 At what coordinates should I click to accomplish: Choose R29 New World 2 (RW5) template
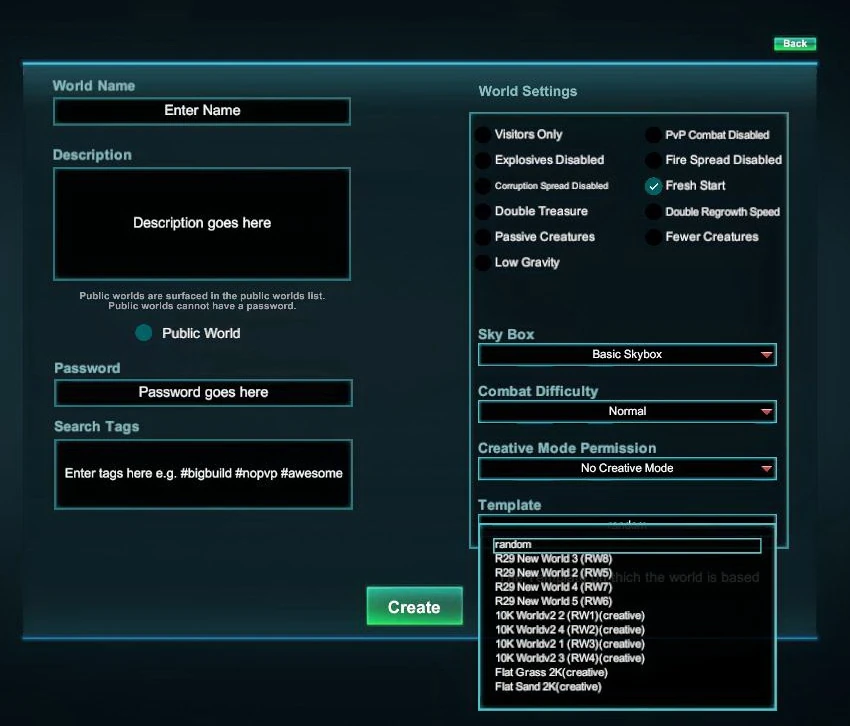click(x=553, y=573)
